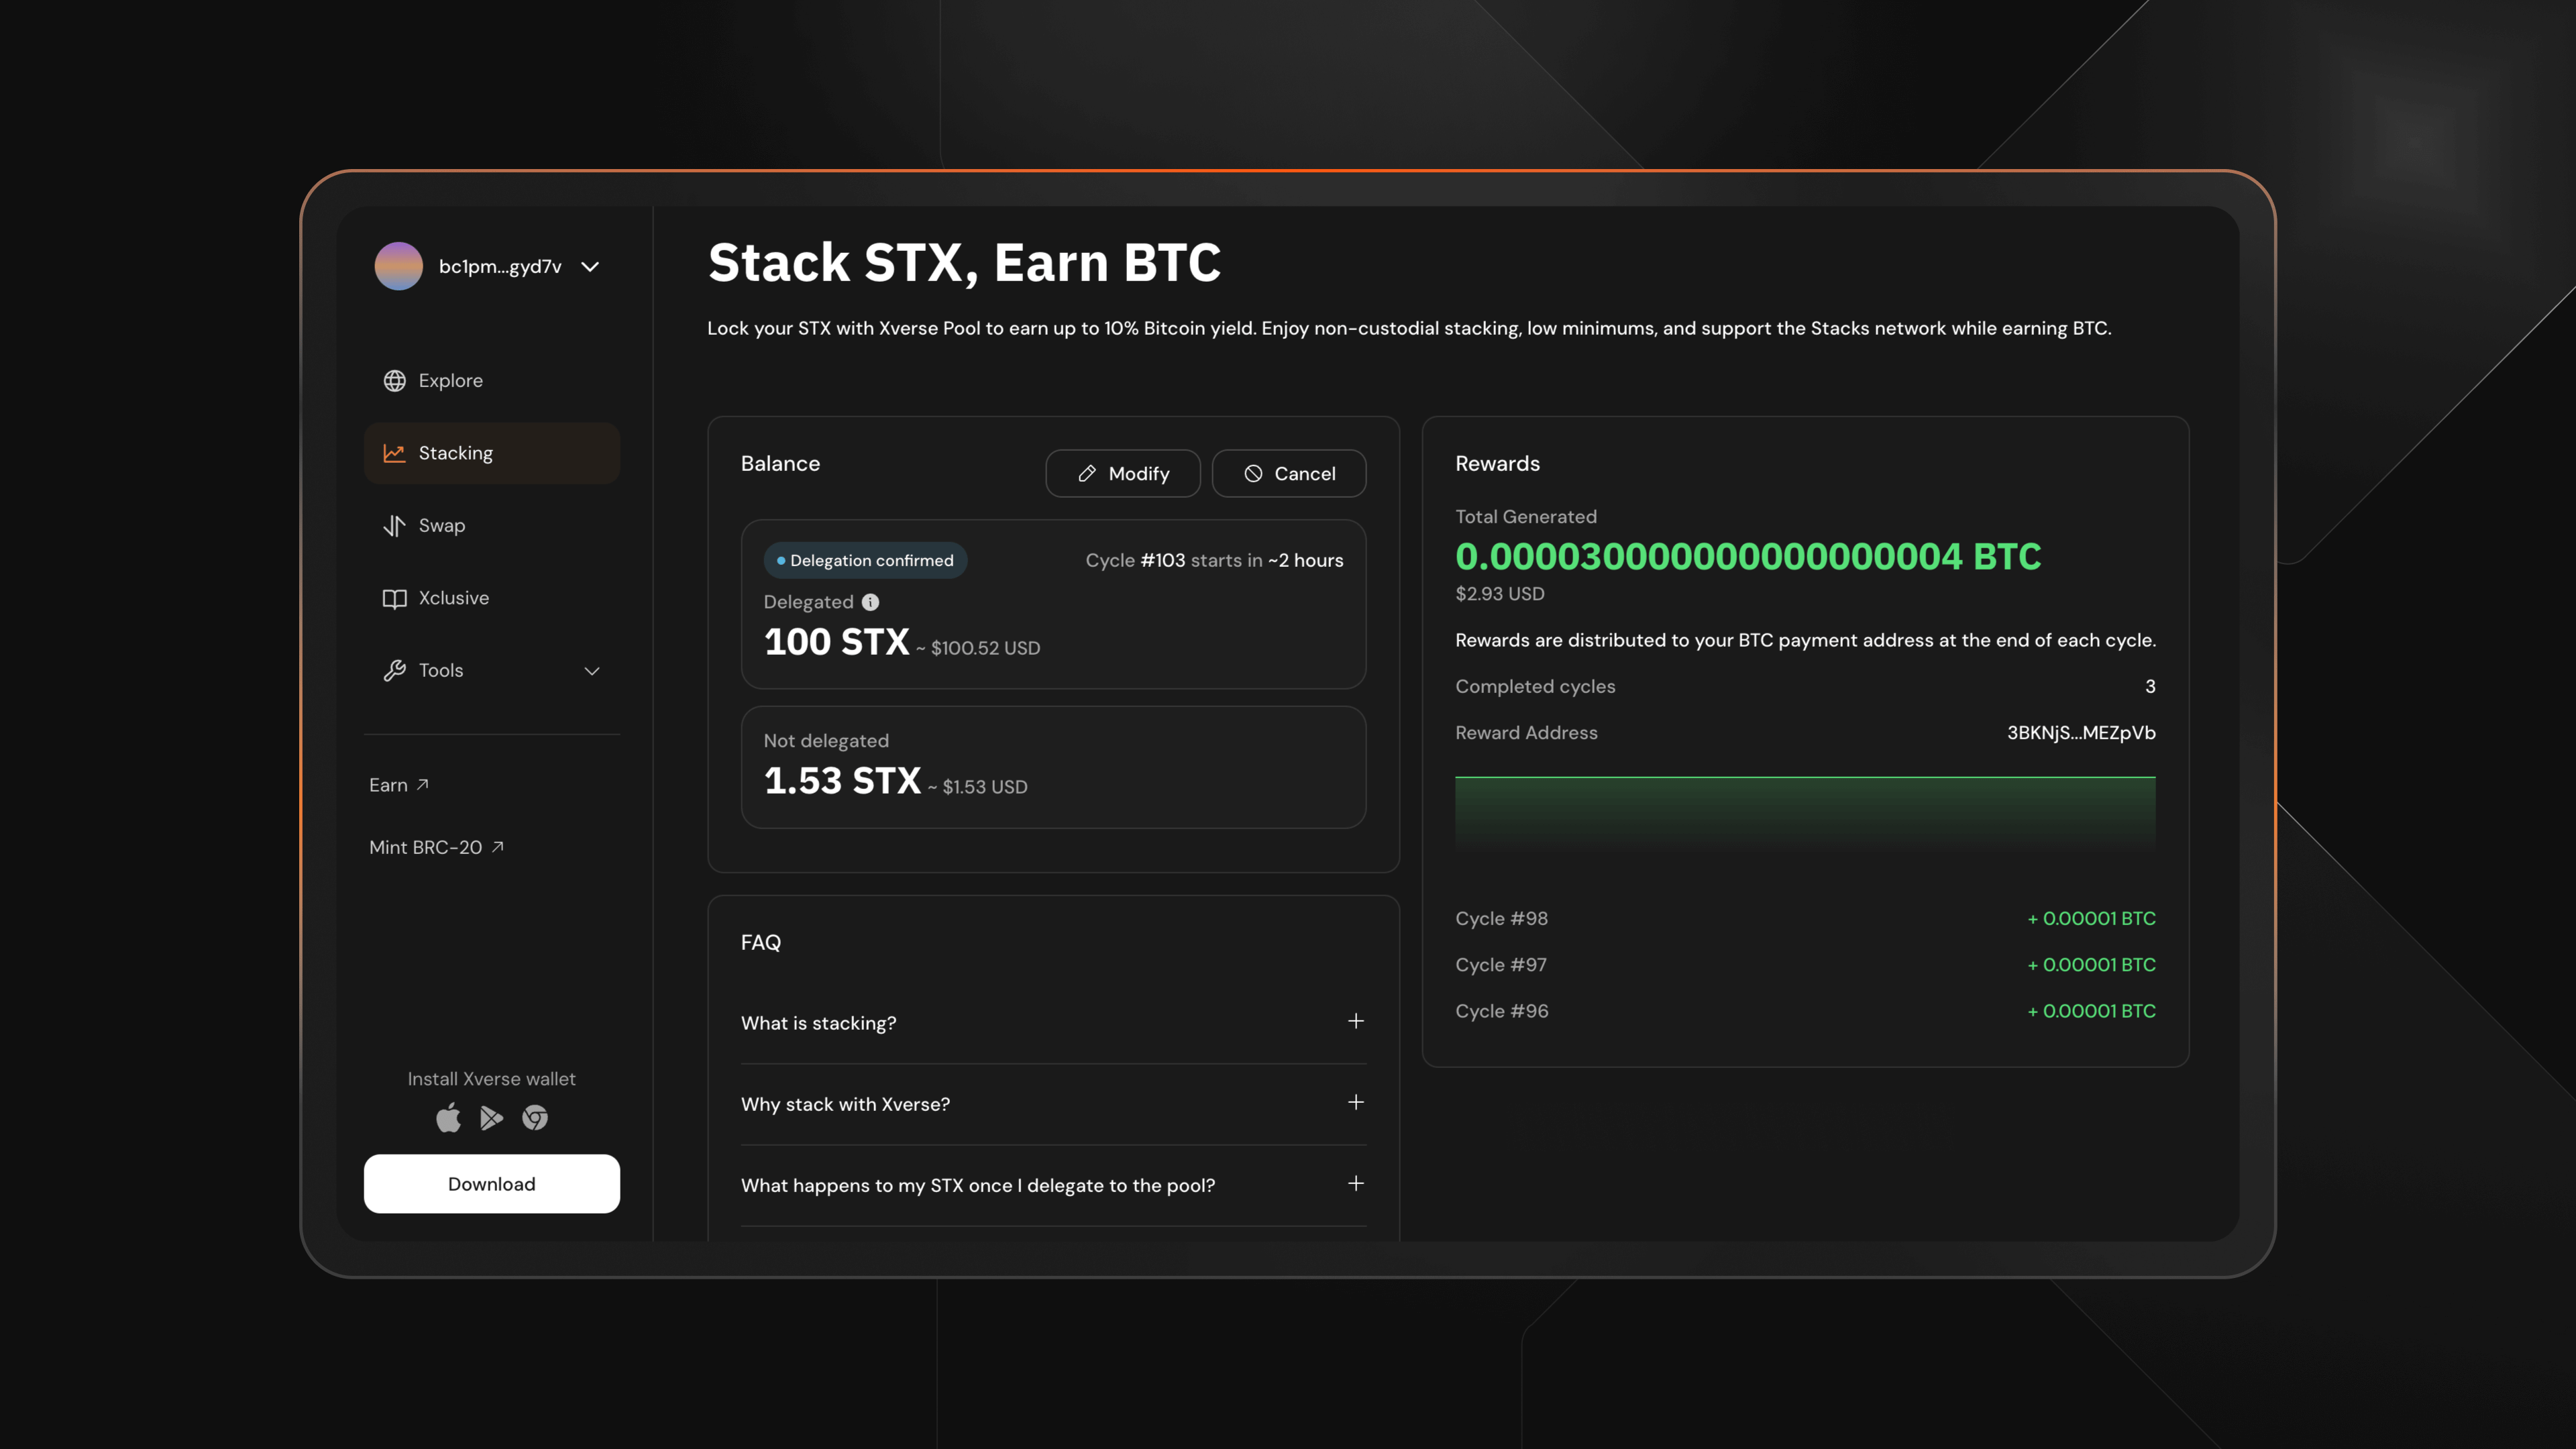Image resolution: width=2576 pixels, height=1449 pixels.
Task: Expand the 'What happens to my STX' FAQ
Action: click(x=1053, y=1185)
